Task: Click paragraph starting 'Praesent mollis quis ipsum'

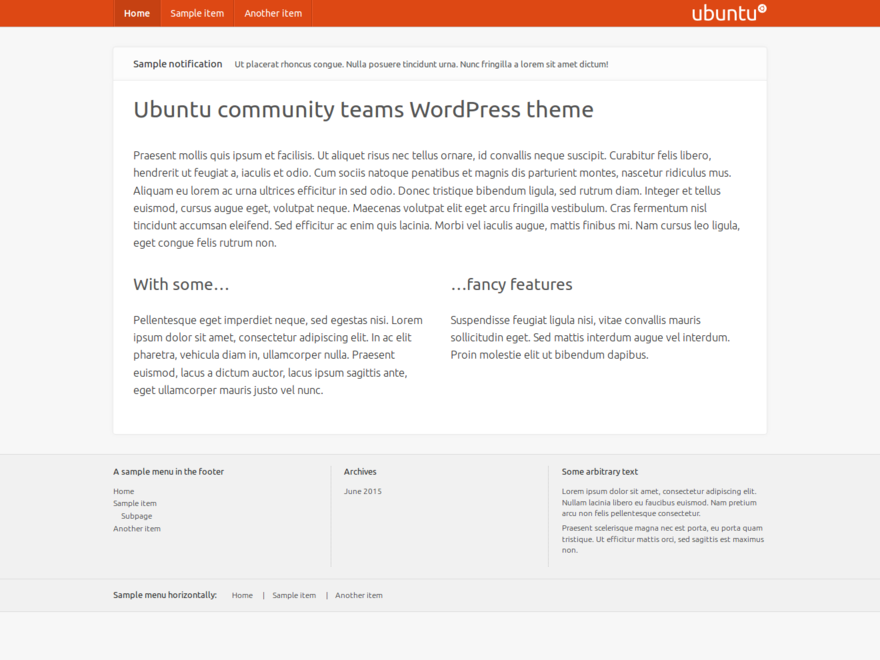Action: click(437, 199)
